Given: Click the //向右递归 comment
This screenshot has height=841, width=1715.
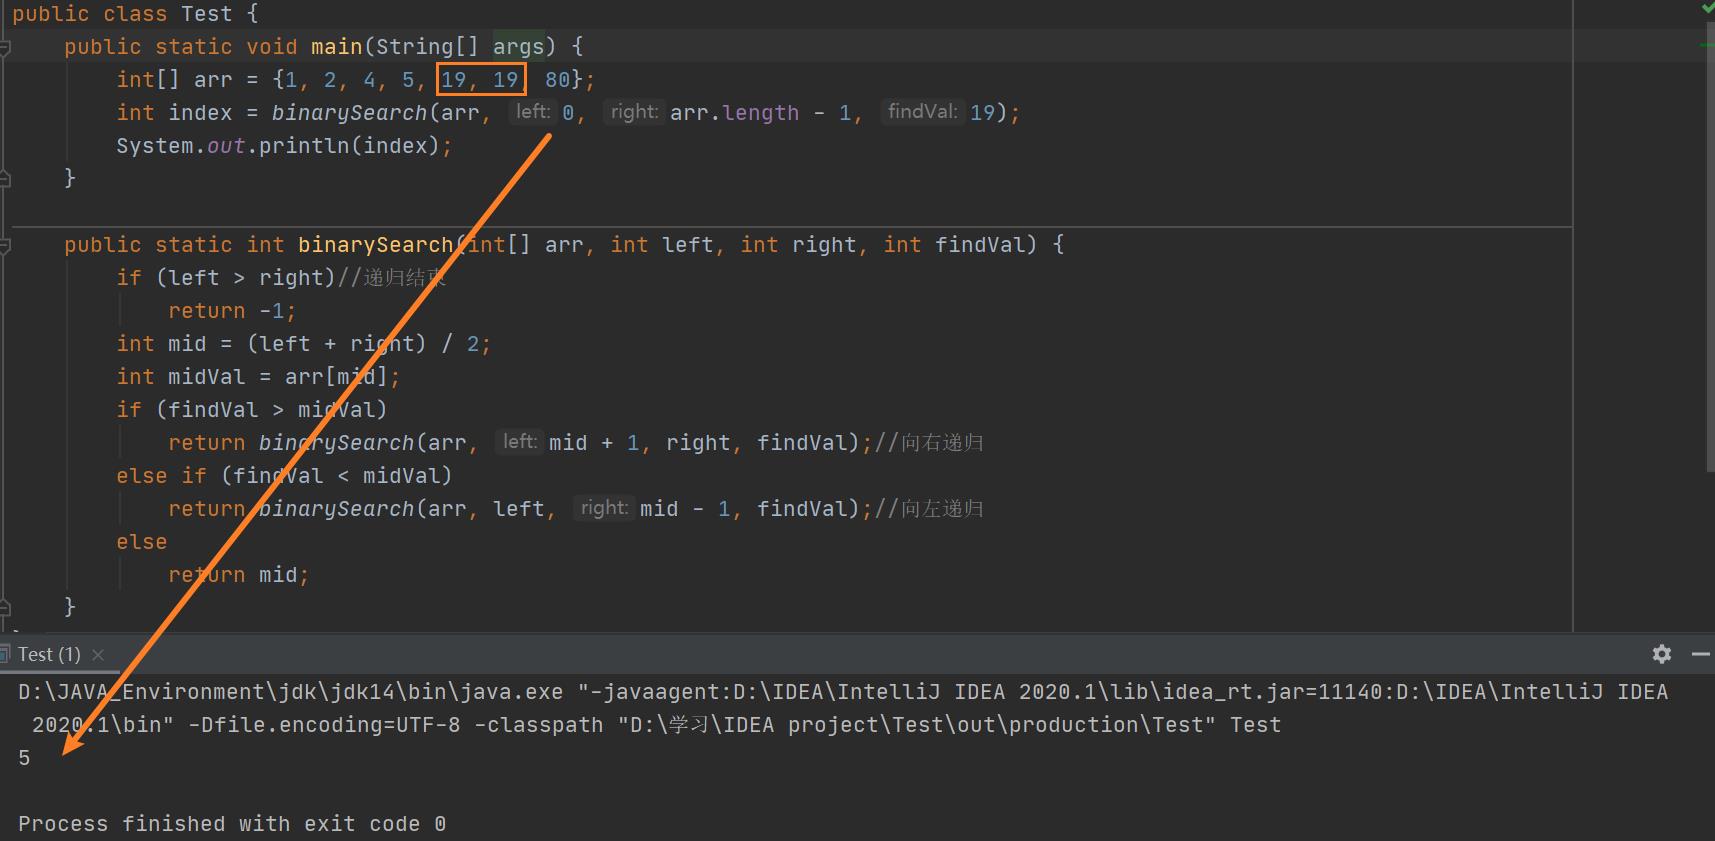Looking at the screenshot, I should [x=929, y=443].
